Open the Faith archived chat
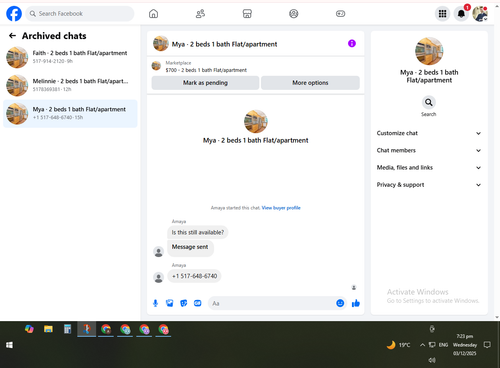 click(70, 57)
